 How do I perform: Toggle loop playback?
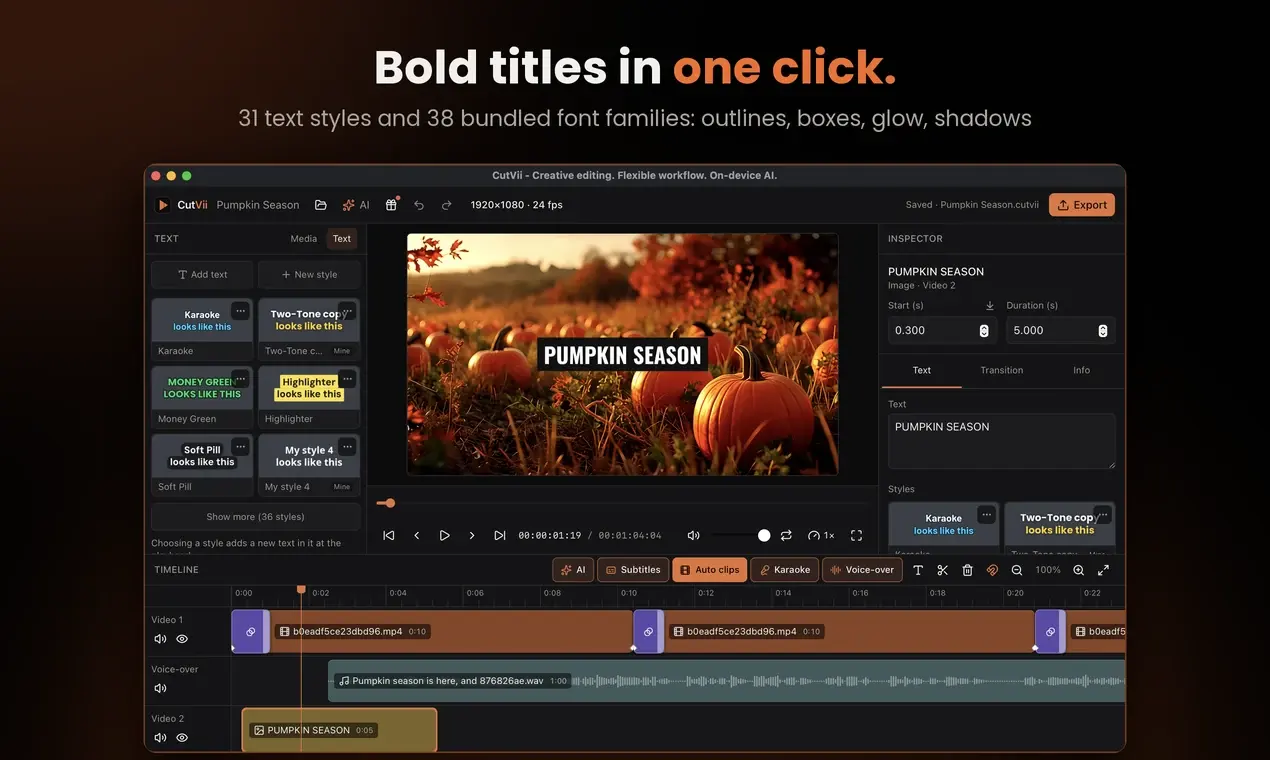pos(786,536)
